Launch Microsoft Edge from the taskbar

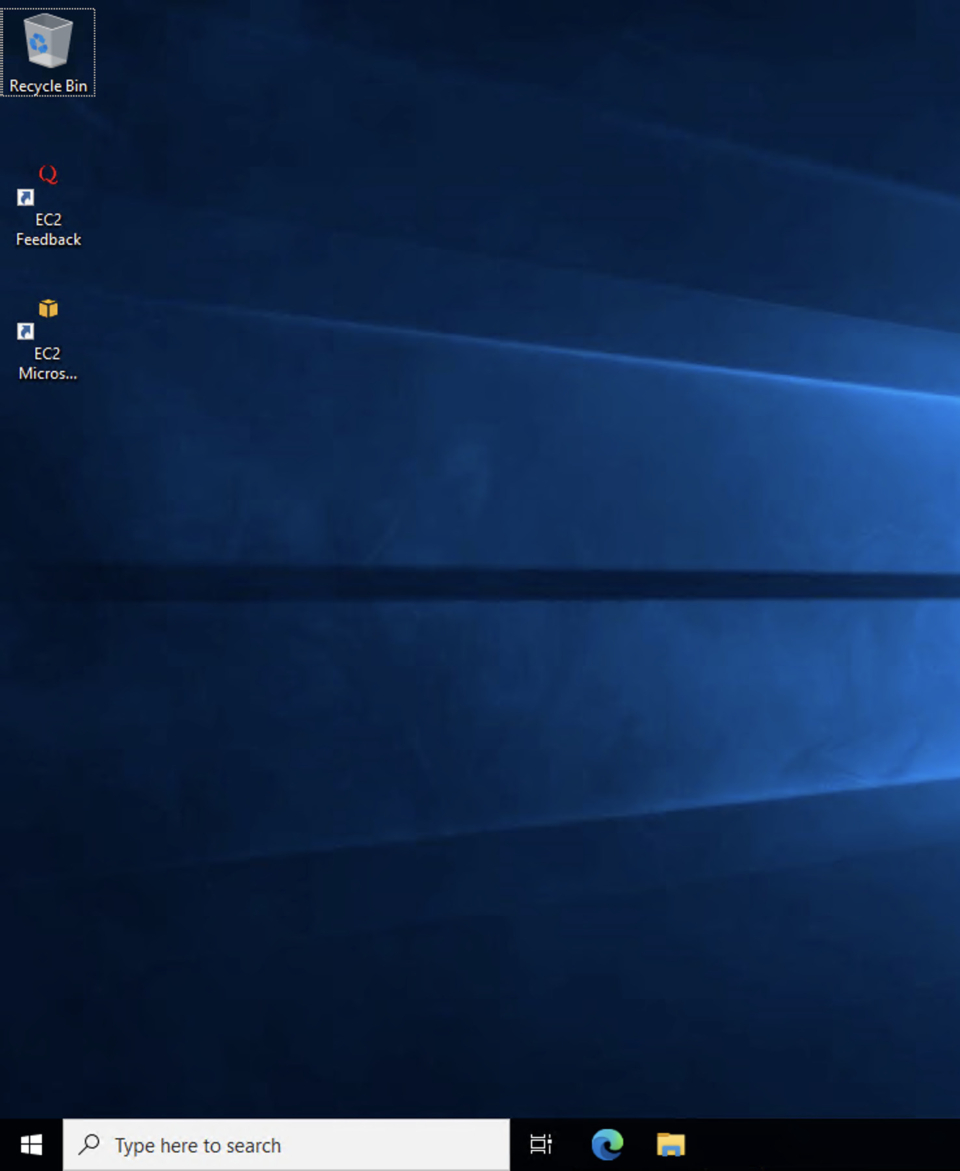point(606,1144)
